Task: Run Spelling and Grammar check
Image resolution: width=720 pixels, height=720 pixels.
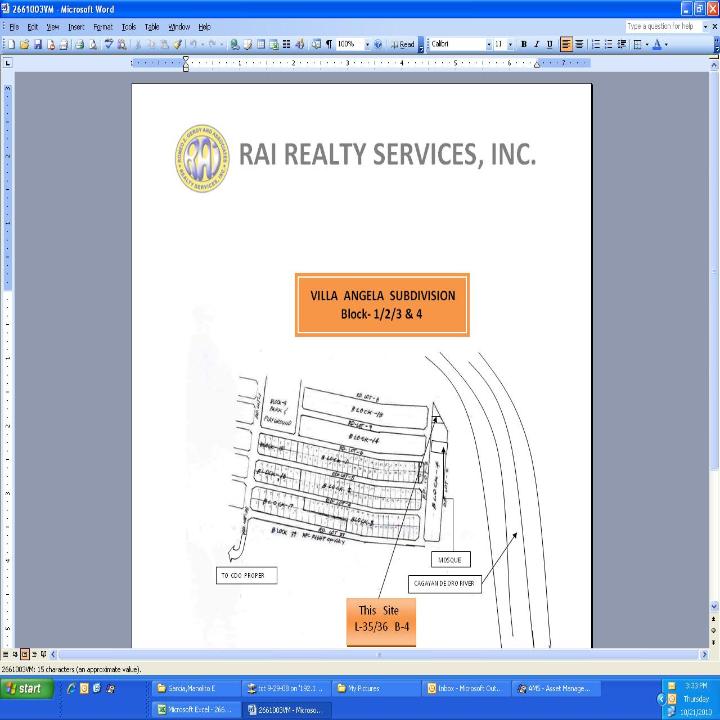Action: coord(109,45)
